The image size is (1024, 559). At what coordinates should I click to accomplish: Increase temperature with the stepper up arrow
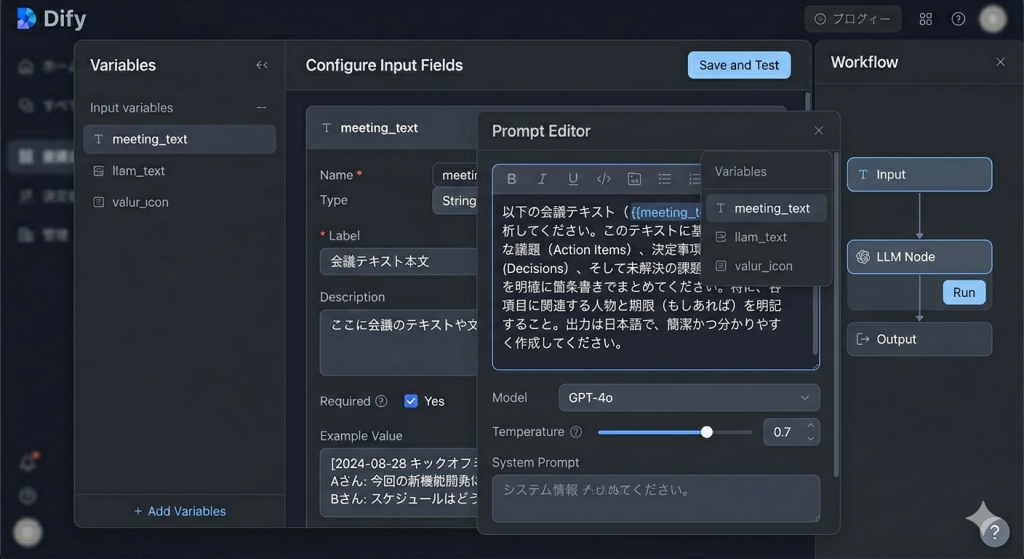click(x=811, y=426)
